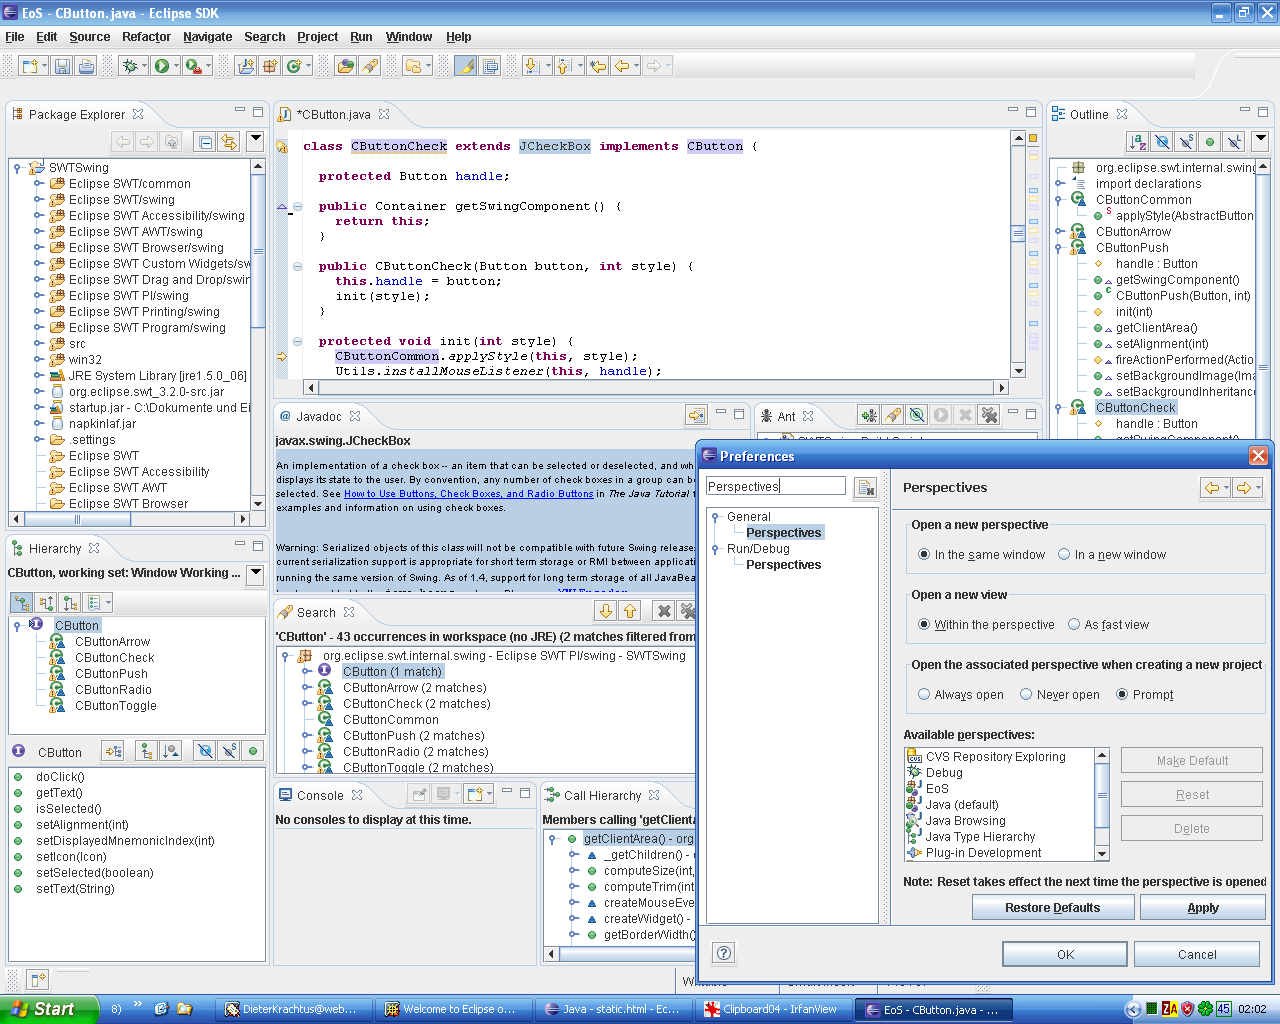The height and width of the screenshot is (1024, 1280).
Task: Click the flashlight Search toolbar icon
Action: [370, 66]
